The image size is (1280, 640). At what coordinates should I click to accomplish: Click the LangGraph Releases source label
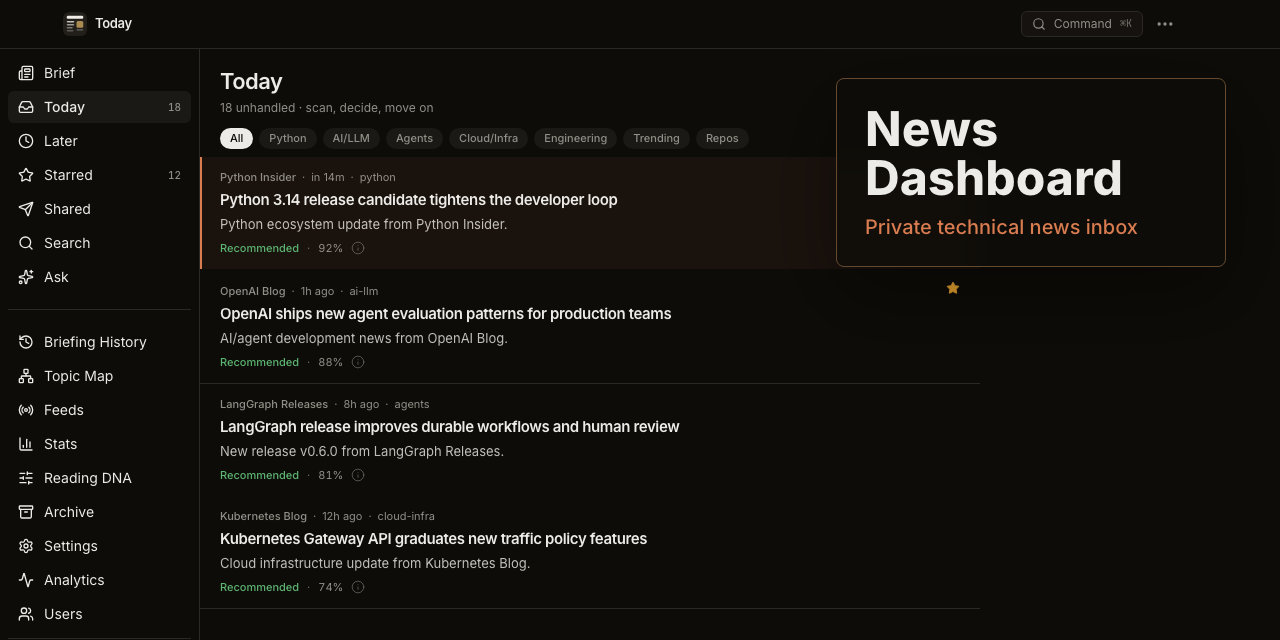274,404
